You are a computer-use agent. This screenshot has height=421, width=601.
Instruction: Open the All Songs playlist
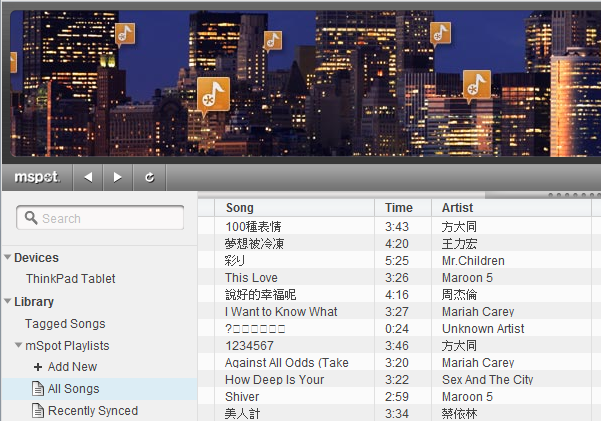click(74, 388)
